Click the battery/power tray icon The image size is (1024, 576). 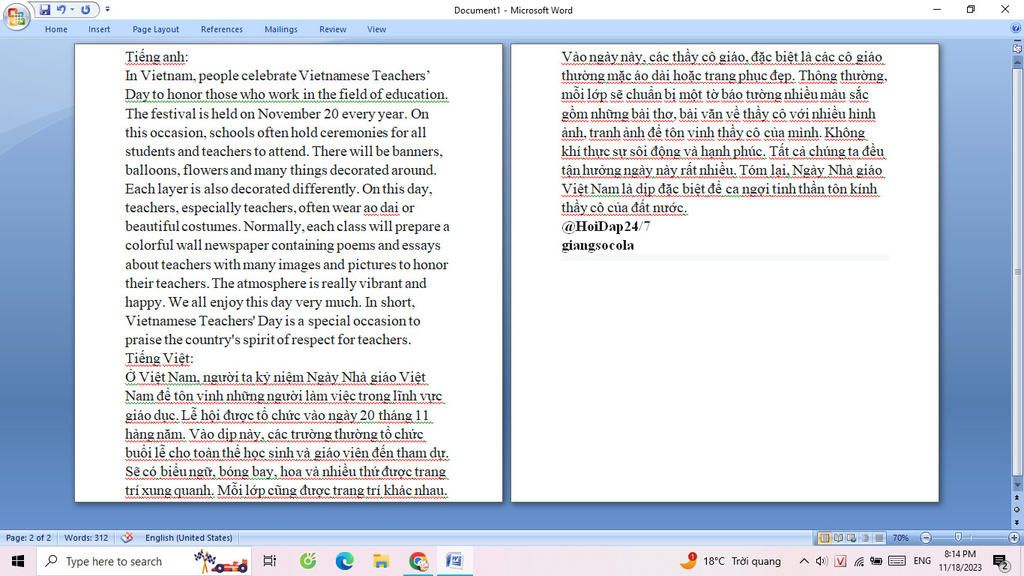click(876, 561)
